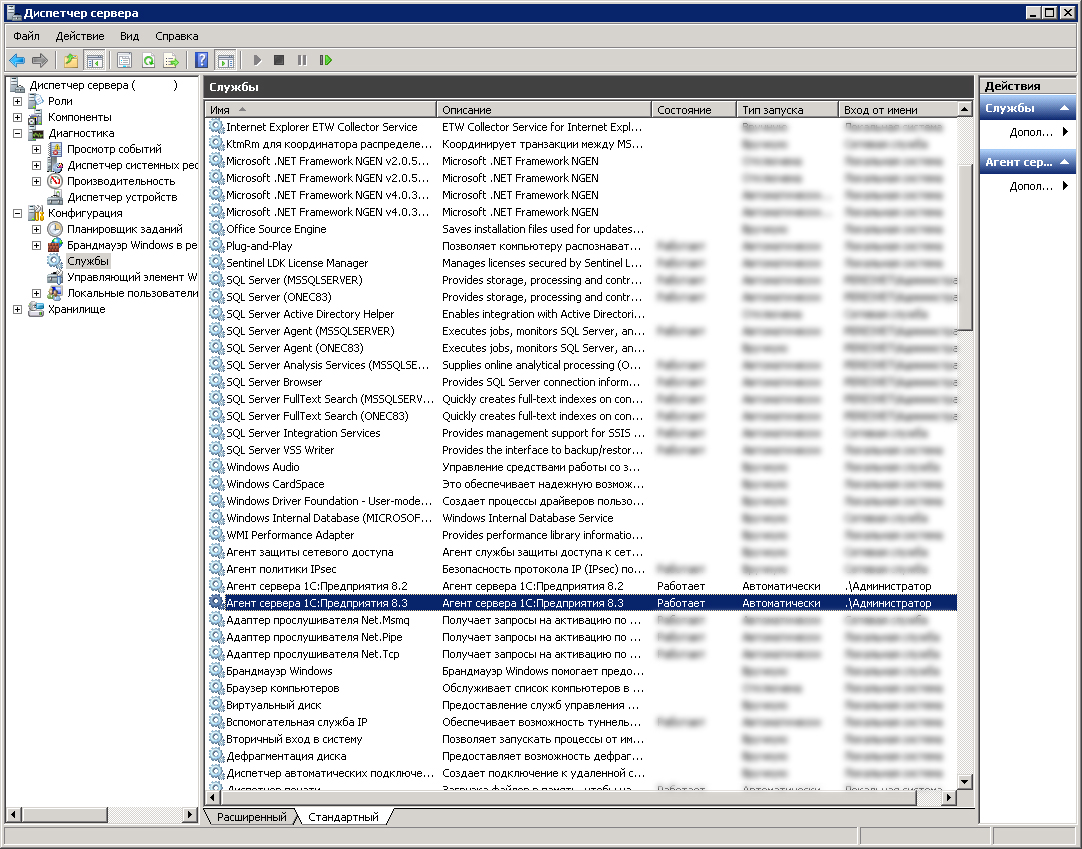1082x849 pixels.
Task: Open the Файл menu
Action: (26, 36)
